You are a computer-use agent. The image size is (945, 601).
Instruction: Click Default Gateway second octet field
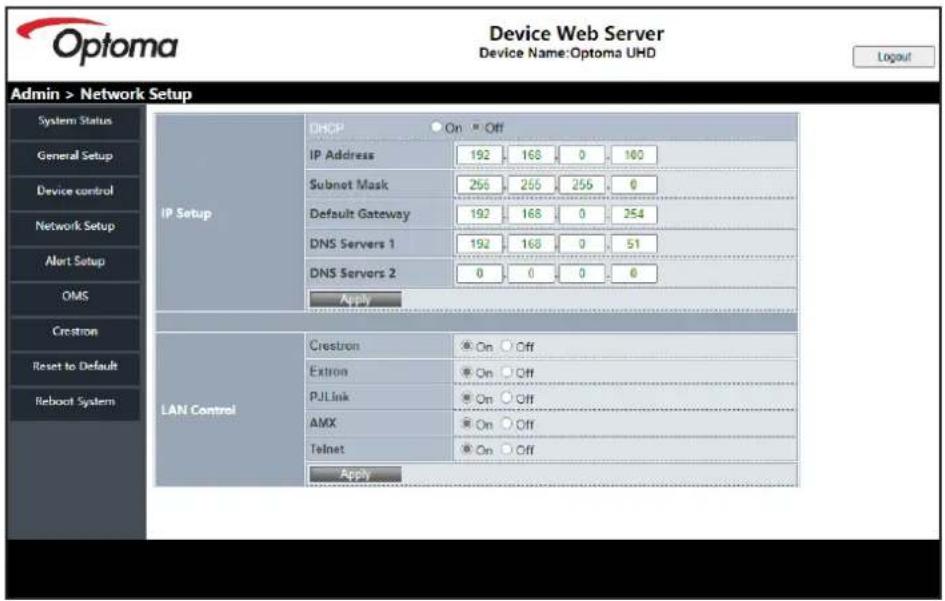(531, 214)
